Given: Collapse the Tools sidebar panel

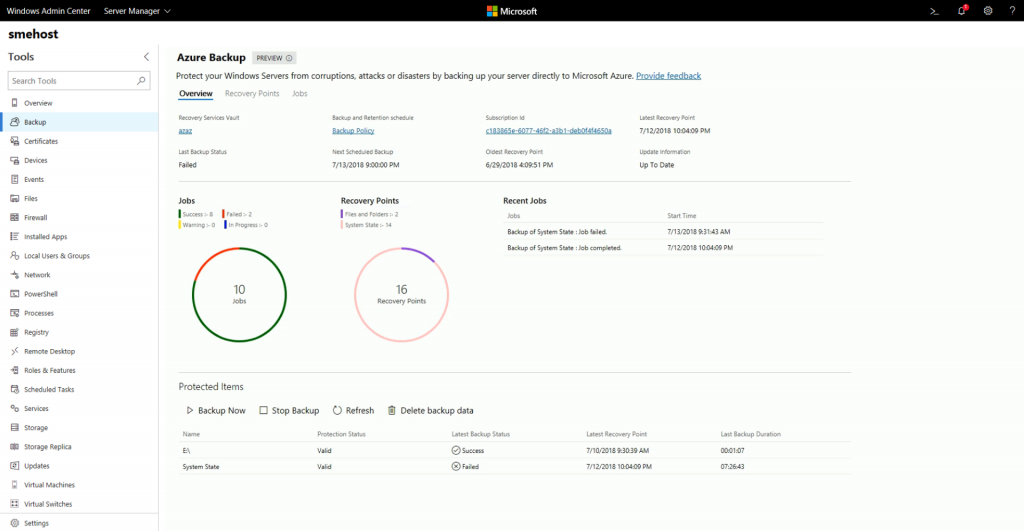Looking at the screenshot, I should click(x=146, y=57).
